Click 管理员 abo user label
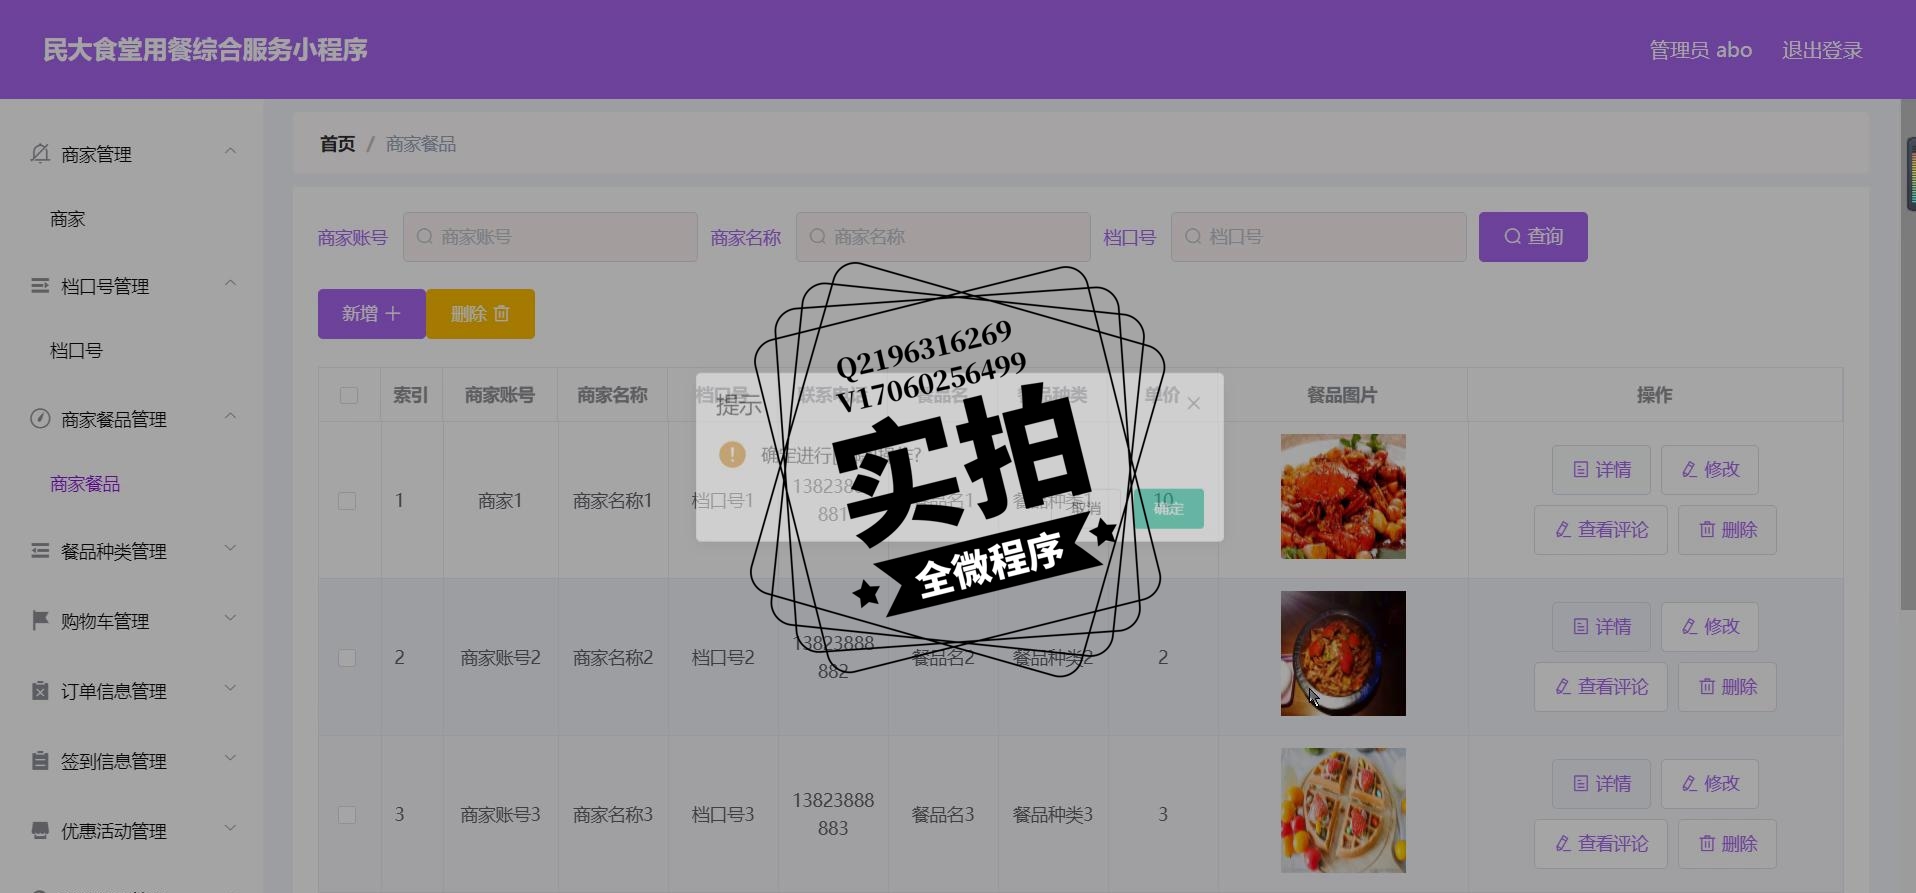 click(1700, 50)
